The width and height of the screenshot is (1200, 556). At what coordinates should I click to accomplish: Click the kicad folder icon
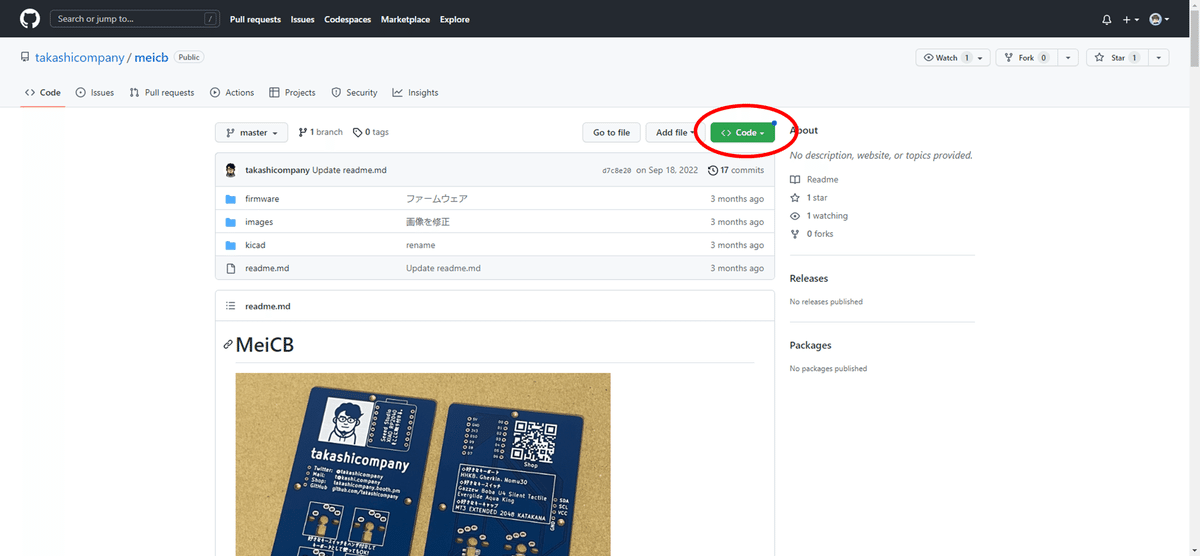click(x=231, y=245)
